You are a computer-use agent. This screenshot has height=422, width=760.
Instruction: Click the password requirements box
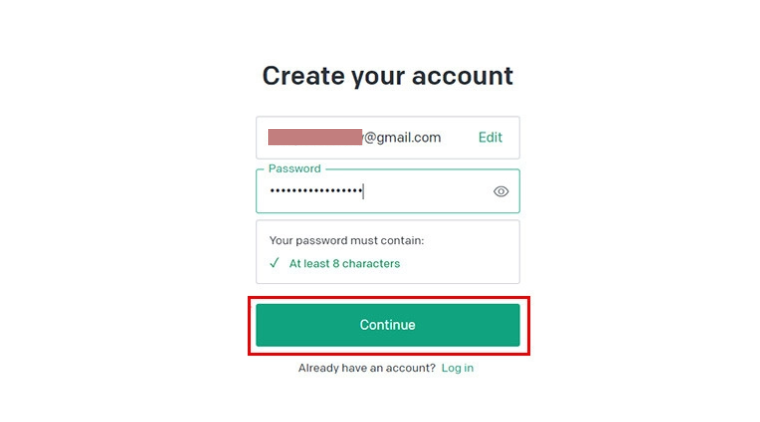click(x=388, y=252)
